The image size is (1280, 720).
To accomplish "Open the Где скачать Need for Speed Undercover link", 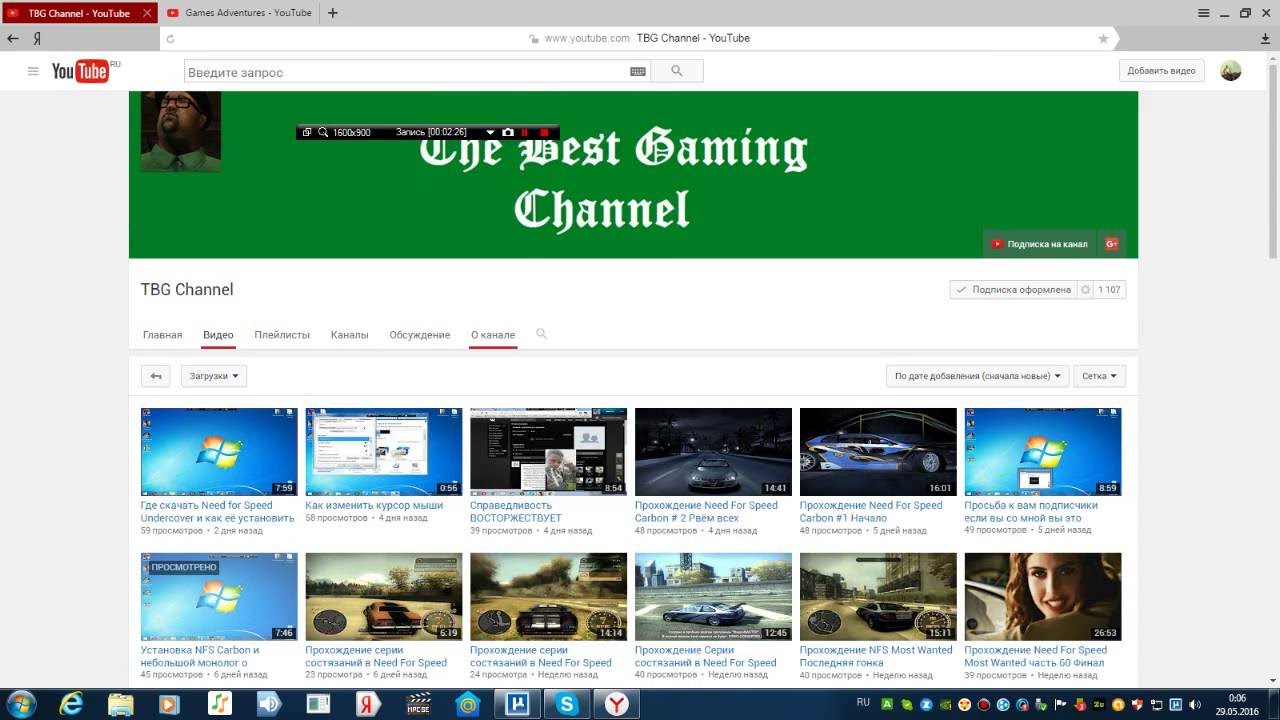I will (x=218, y=512).
